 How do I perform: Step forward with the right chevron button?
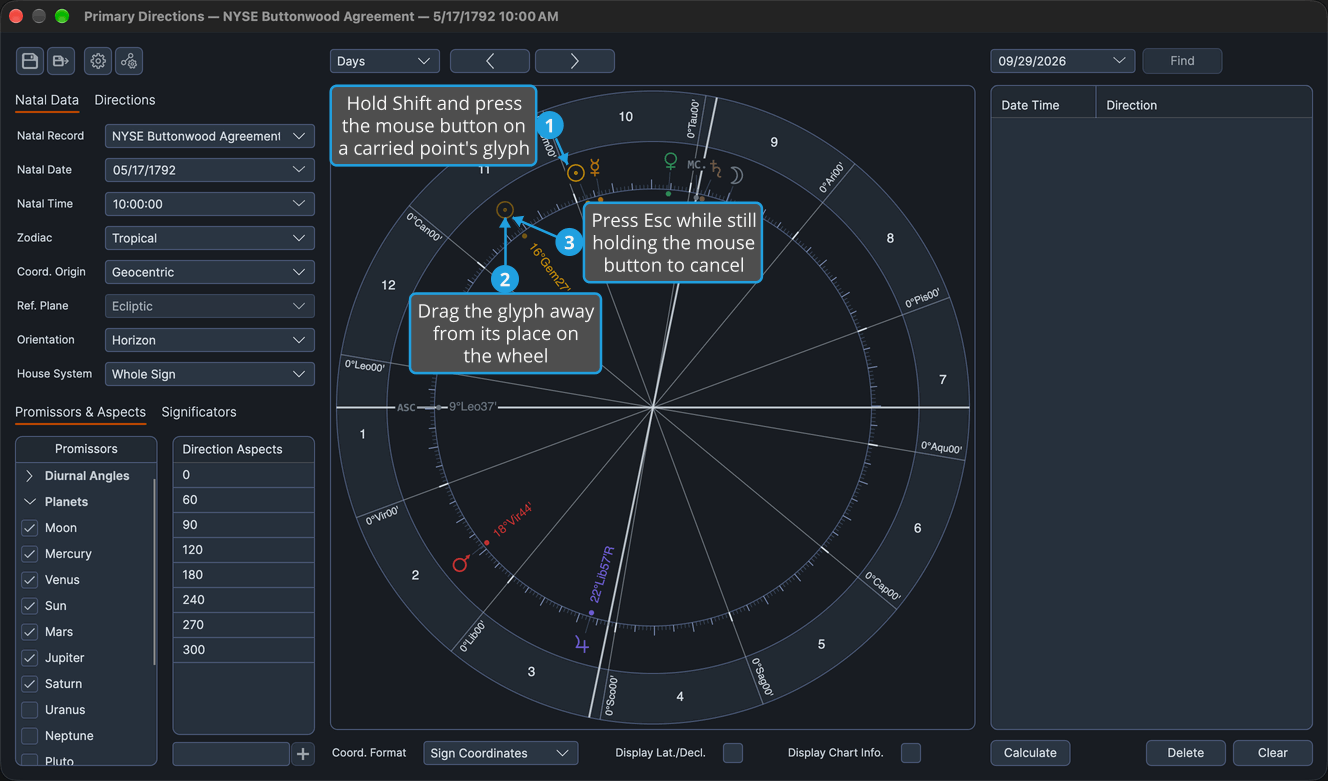pyautogui.click(x=575, y=61)
